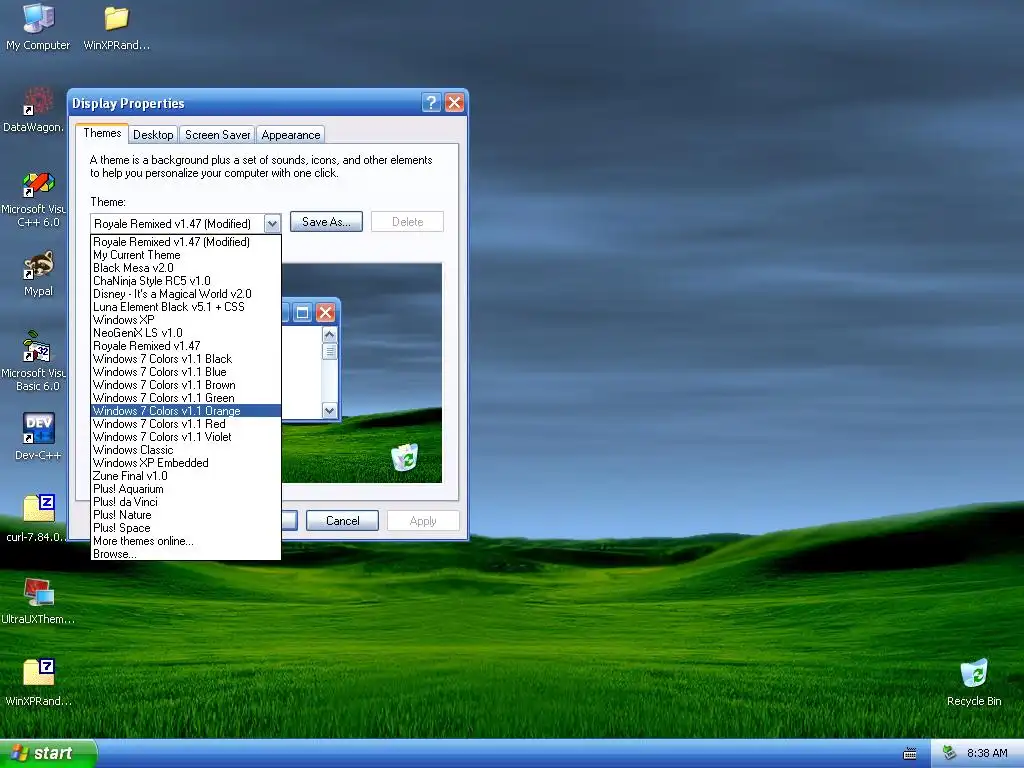Viewport: 1024px width, 768px height.
Task: Pick the Plus! Nature theme
Action: 185,515
